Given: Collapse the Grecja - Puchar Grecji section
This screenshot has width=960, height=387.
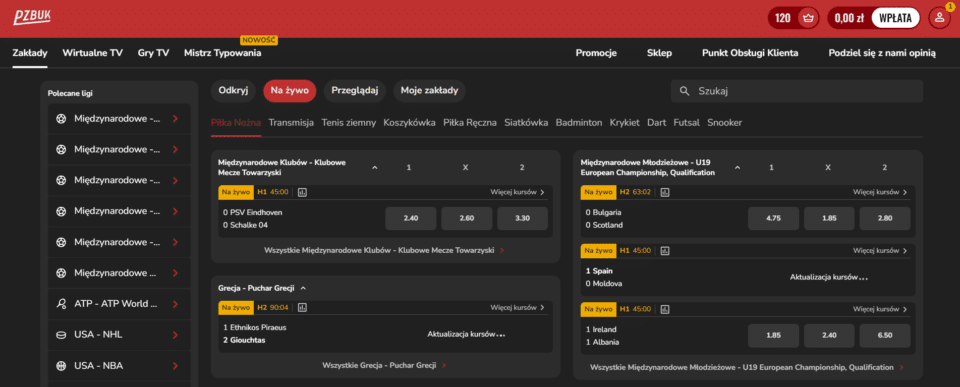Looking at the screenshot, I should (x=303, y=288).
